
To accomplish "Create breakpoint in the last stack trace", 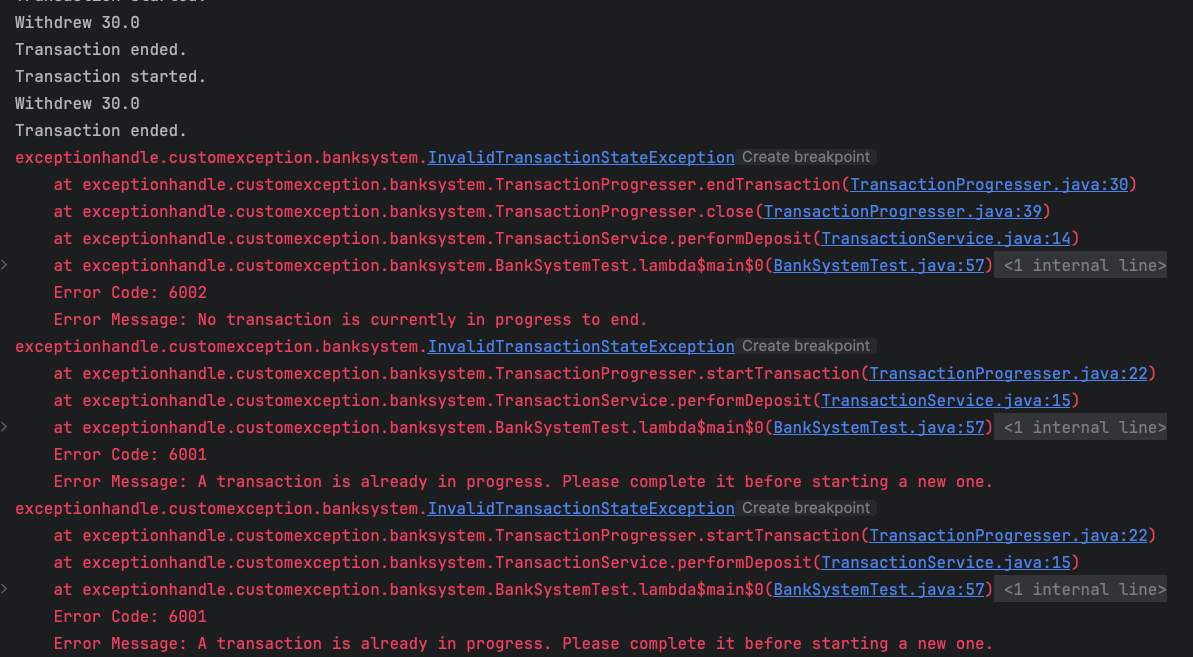I will [x=806, y=508].
